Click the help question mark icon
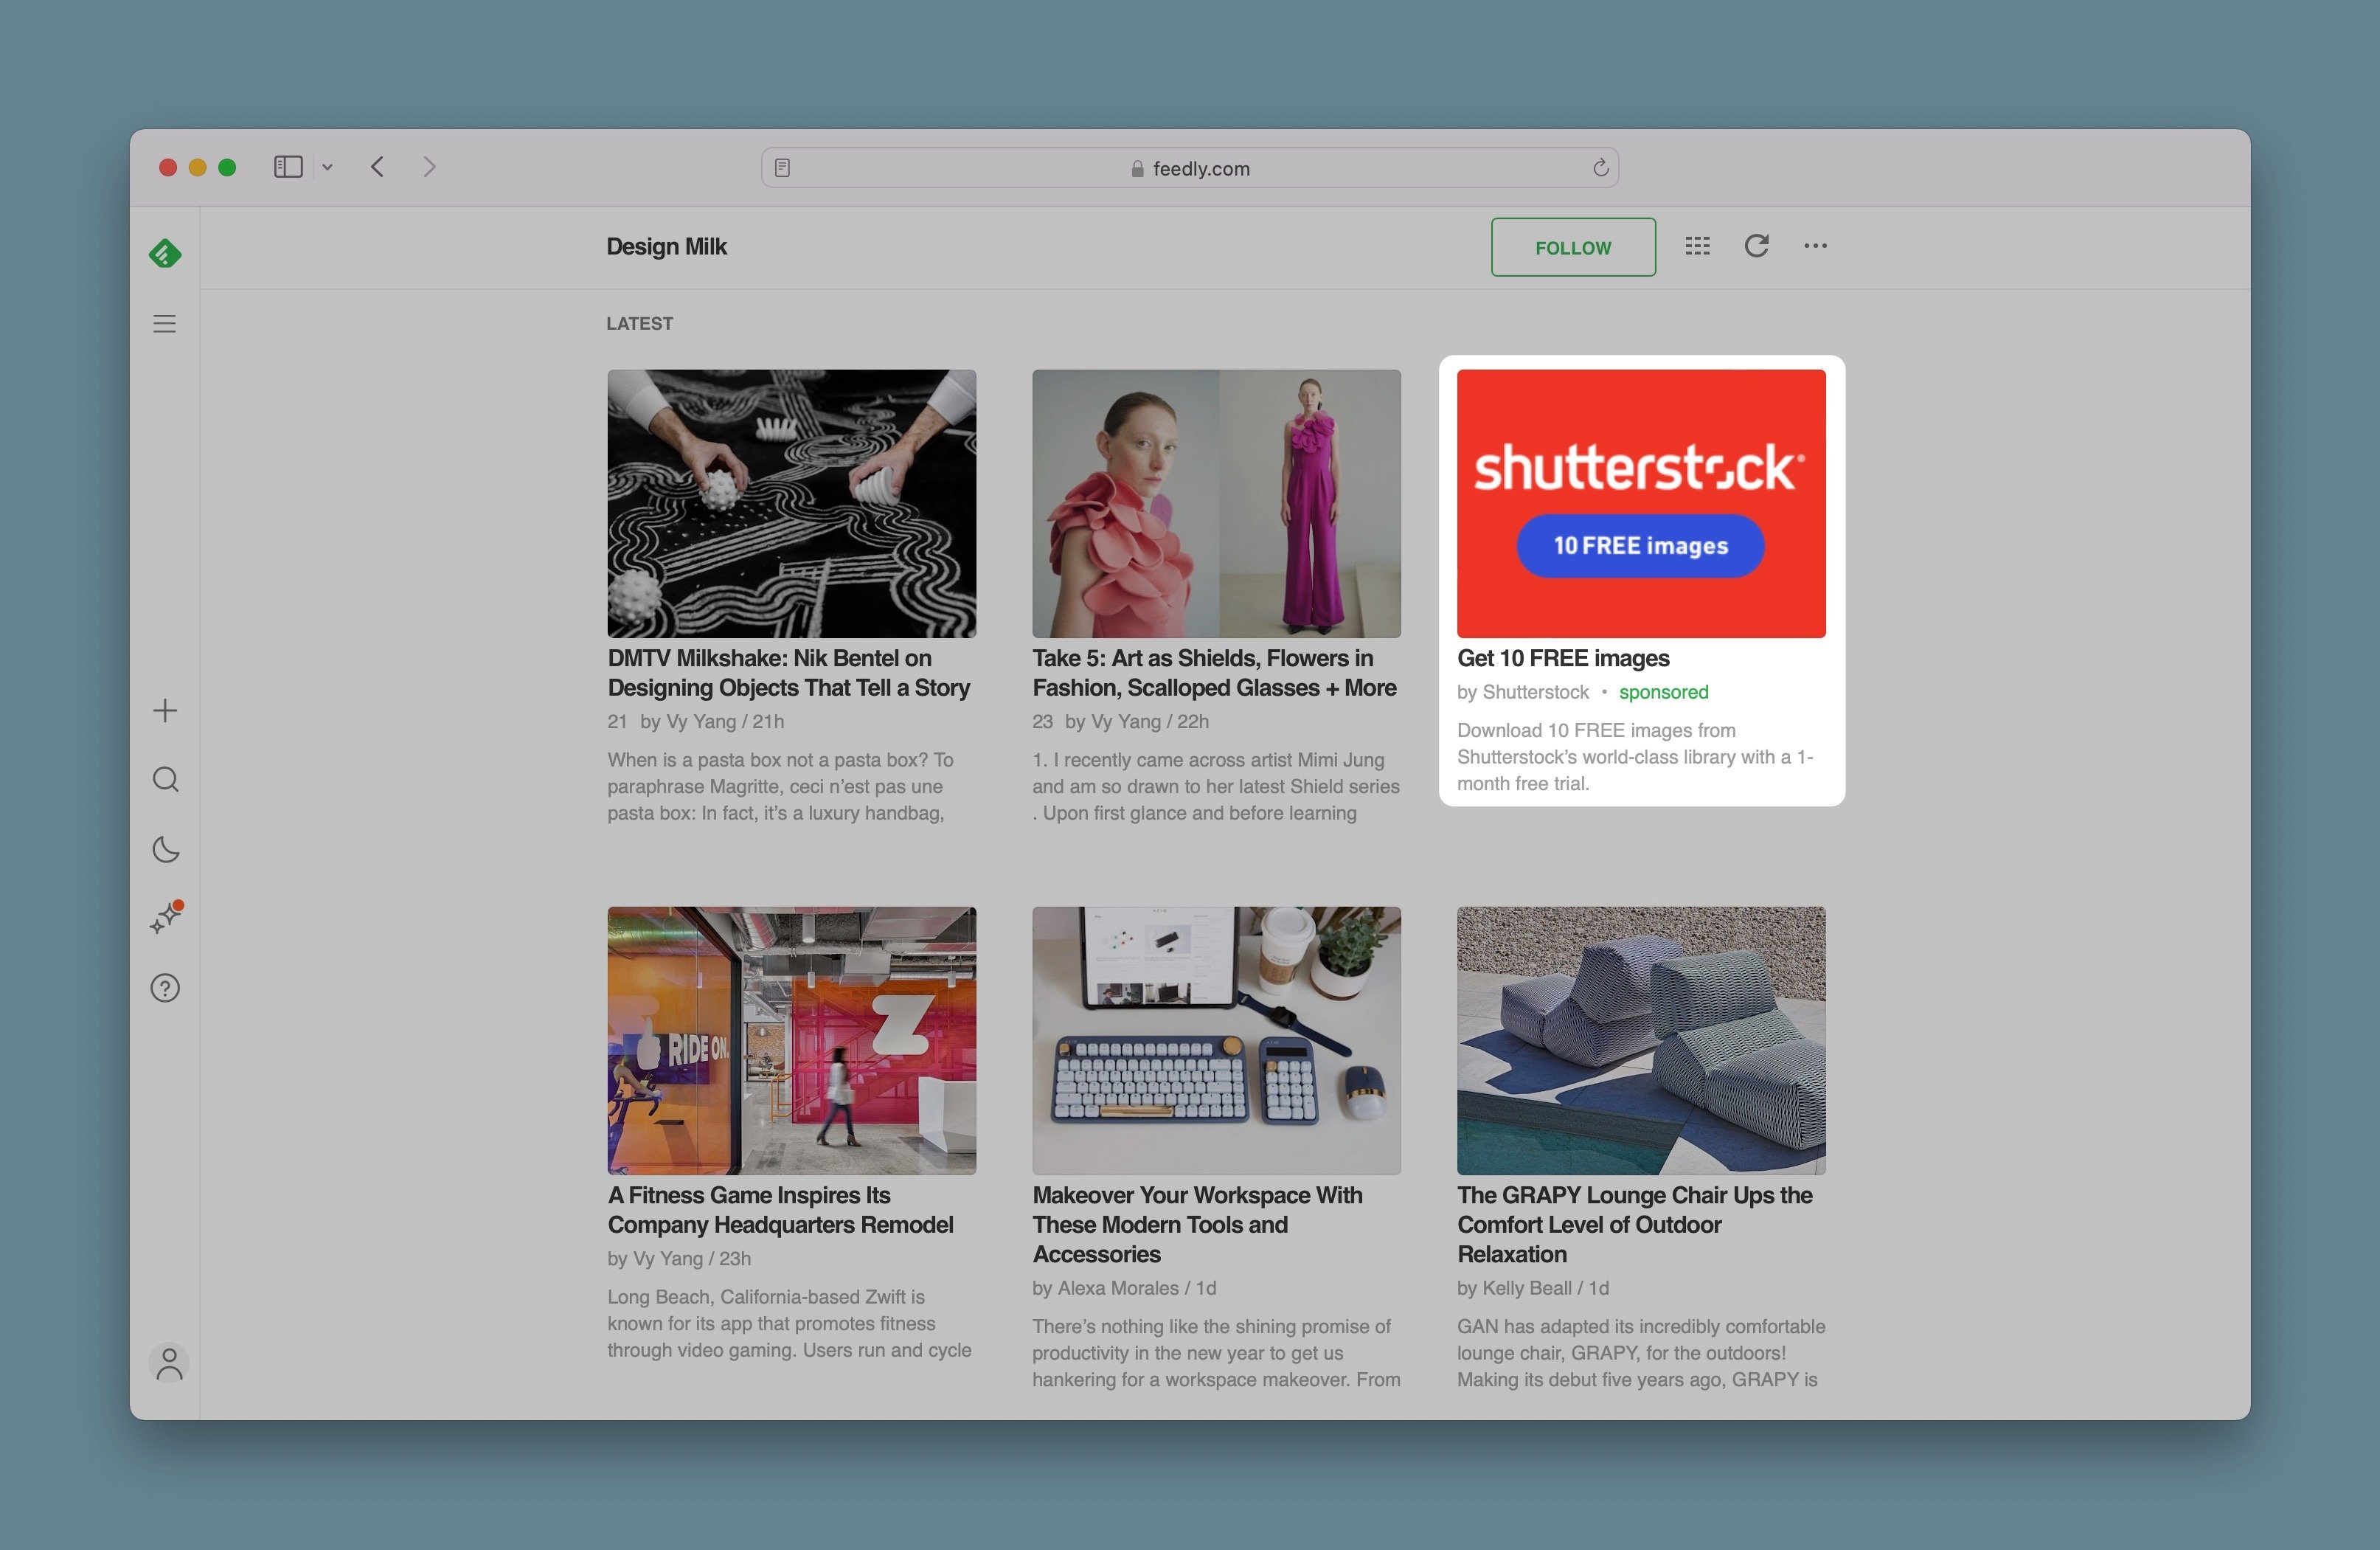 pos(167,991)
